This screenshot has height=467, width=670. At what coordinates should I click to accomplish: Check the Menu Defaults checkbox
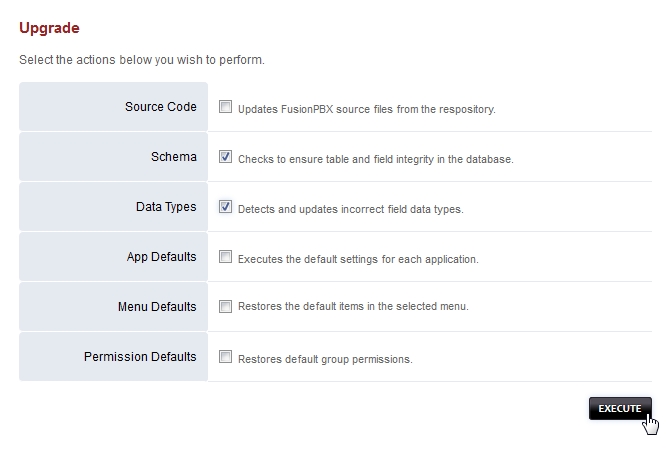226,306
